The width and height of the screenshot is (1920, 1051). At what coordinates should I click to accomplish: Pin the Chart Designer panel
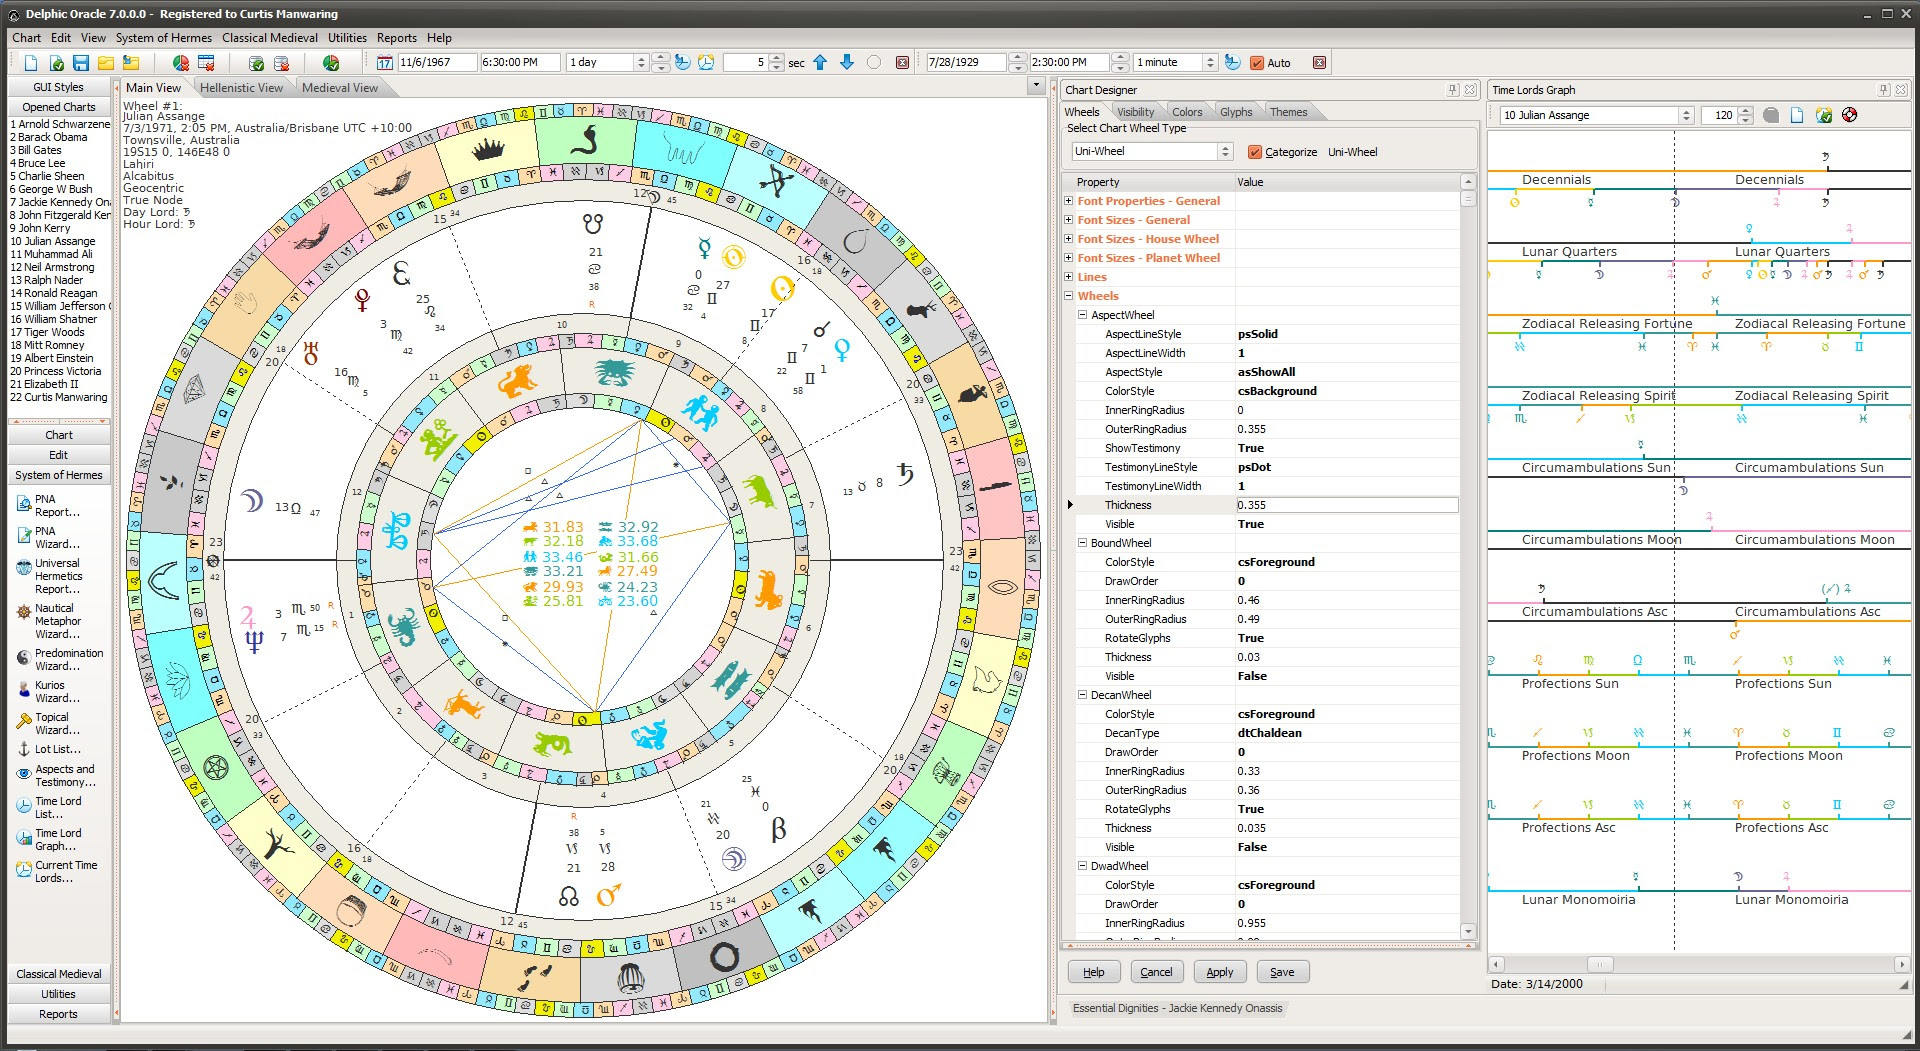(1452, 90)
